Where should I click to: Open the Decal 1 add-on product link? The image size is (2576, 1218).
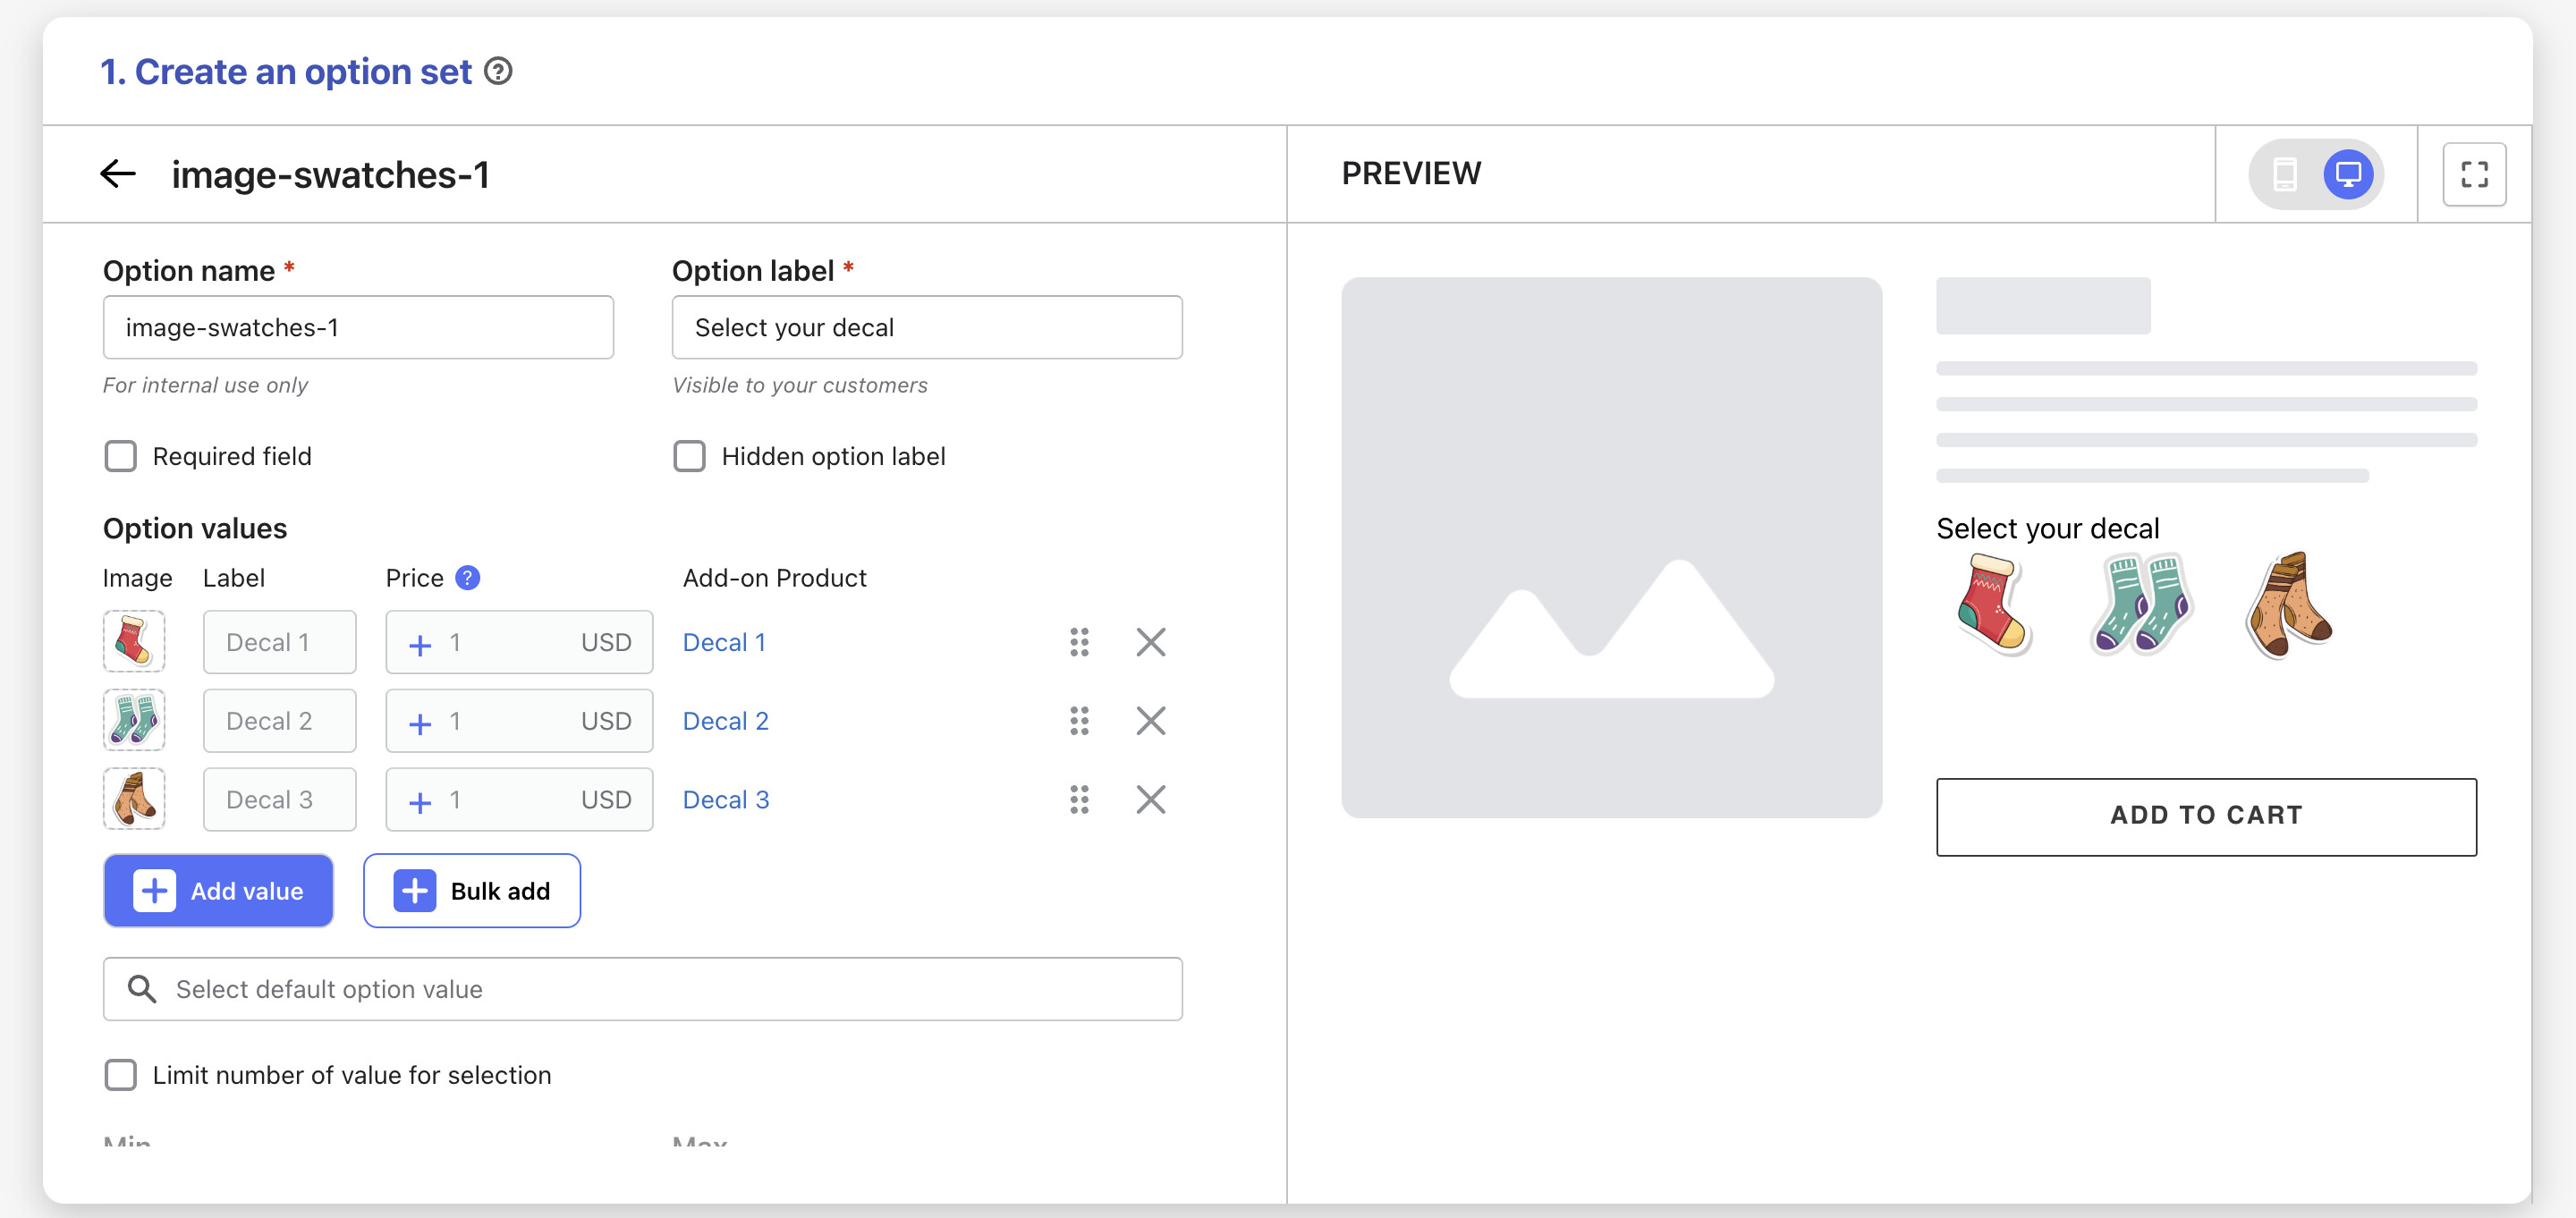(x=724, y=642)
